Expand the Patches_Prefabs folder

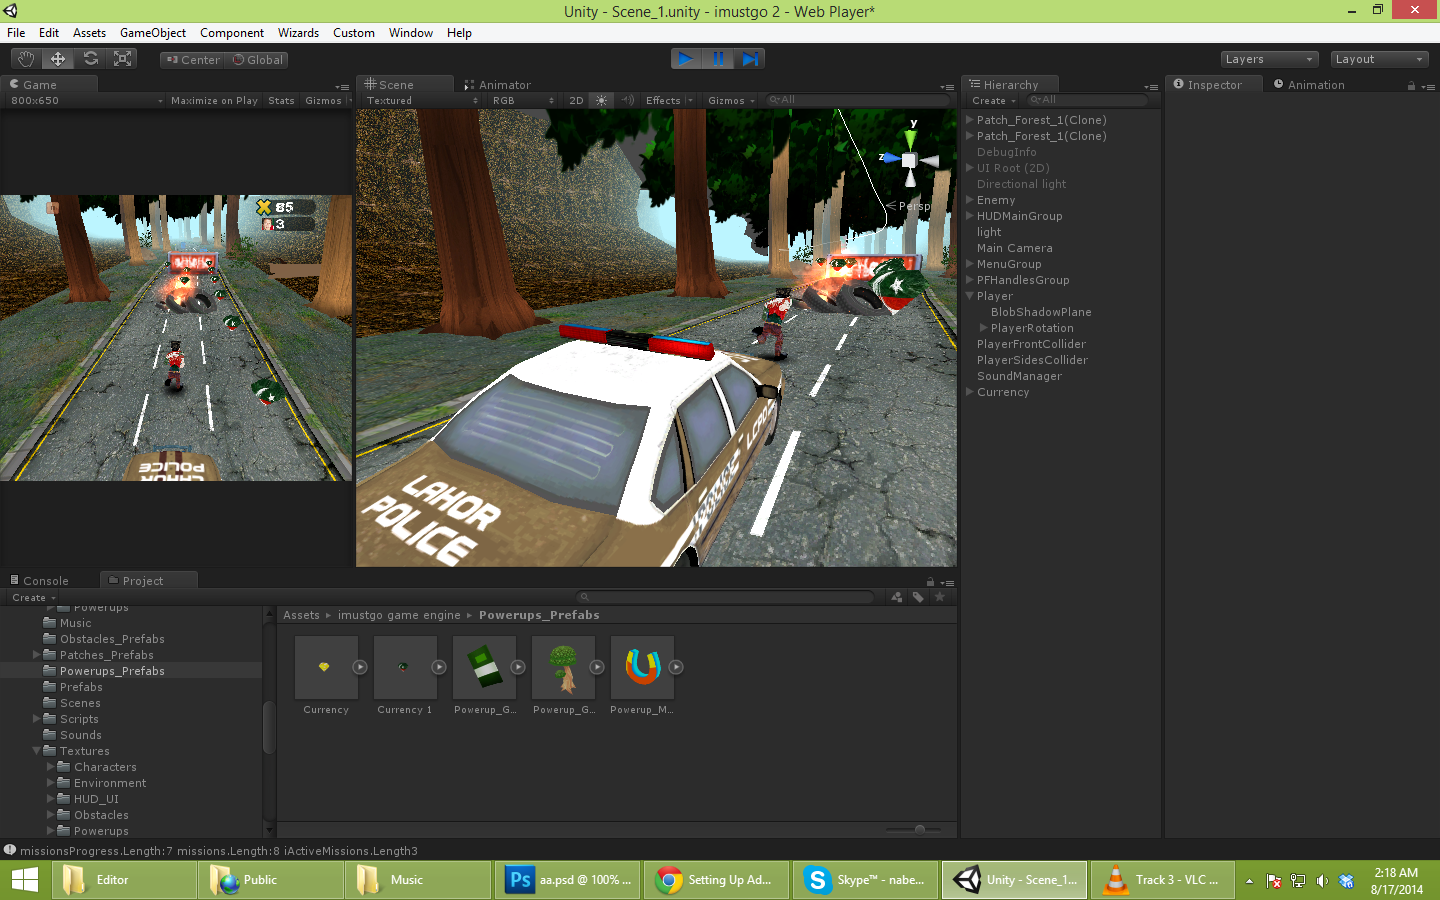37,655
